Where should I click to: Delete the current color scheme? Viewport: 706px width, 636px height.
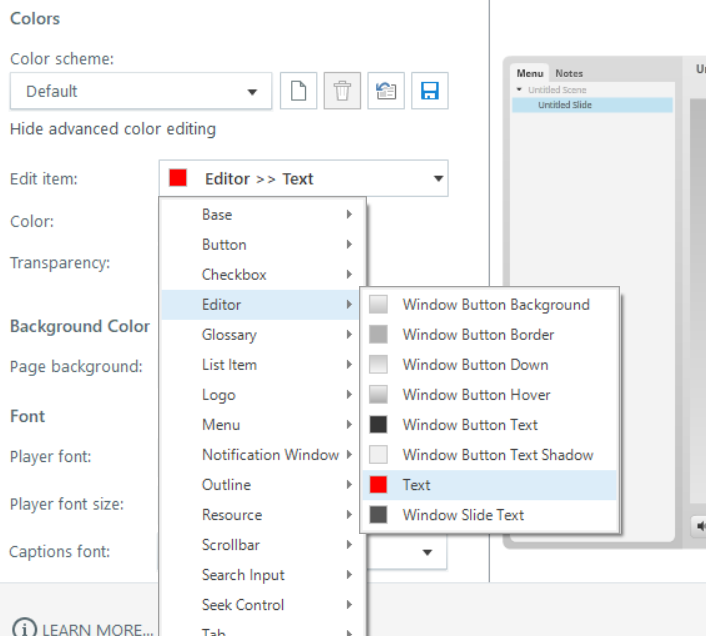point(342,91)
